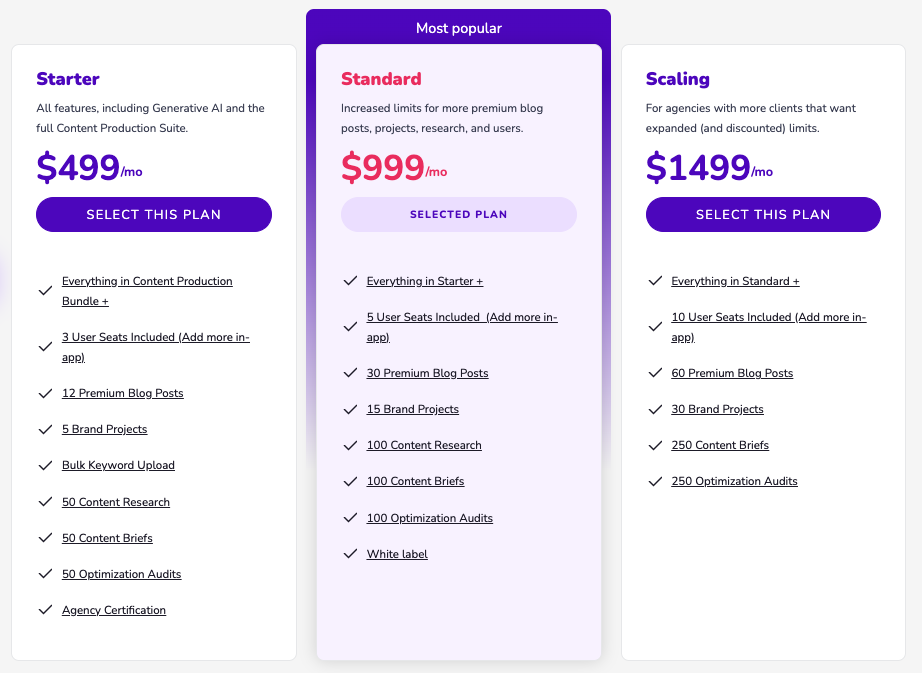The image size is (922, 673).
Task: Click checkmark icon beside Agency Certification
Action: (x=45, y=610)
